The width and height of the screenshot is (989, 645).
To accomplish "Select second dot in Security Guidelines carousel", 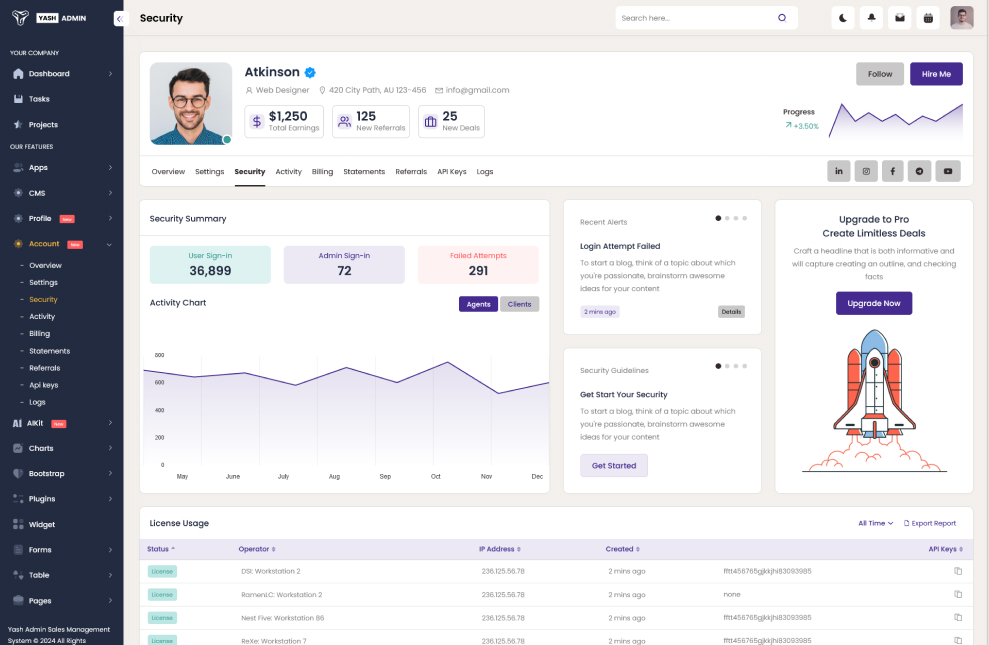I will (x=727, y=366).
